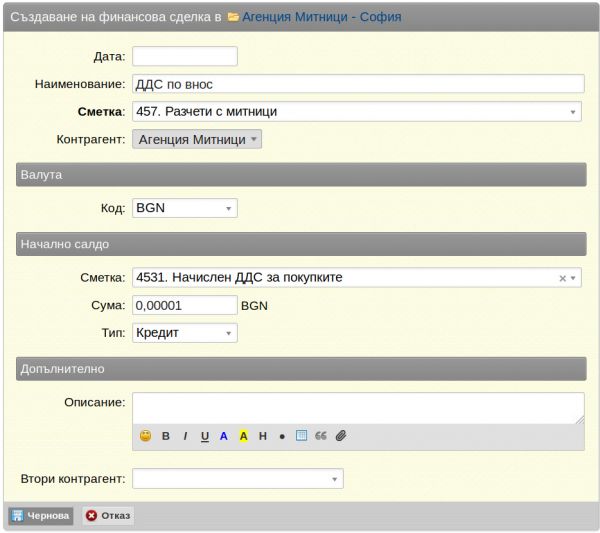Open the Тип Кредит dropdown
Screen dimensions: 600x533
(x=185, y=333)
